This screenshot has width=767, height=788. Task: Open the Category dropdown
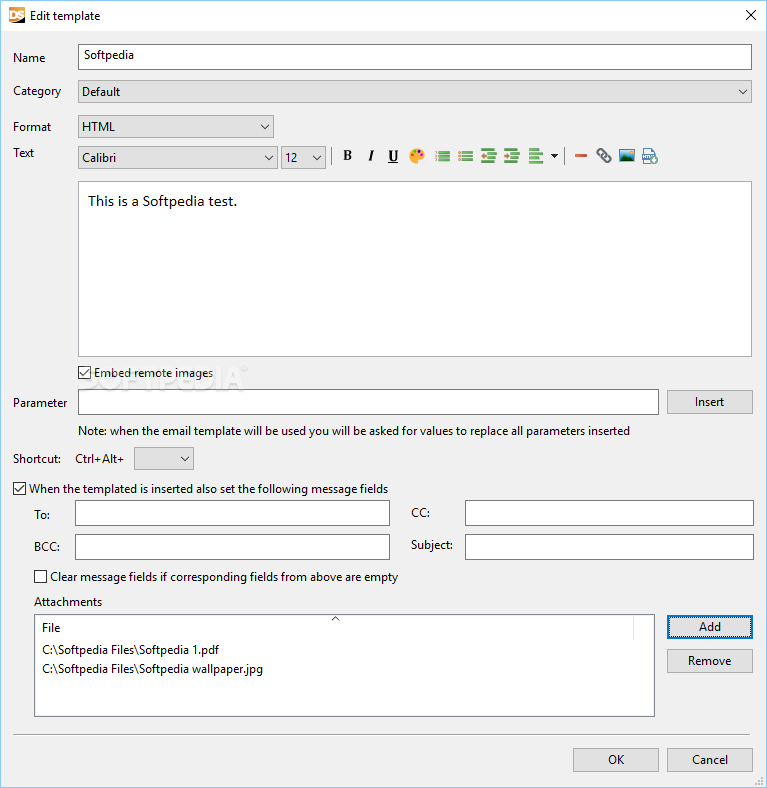pos(415,91)
